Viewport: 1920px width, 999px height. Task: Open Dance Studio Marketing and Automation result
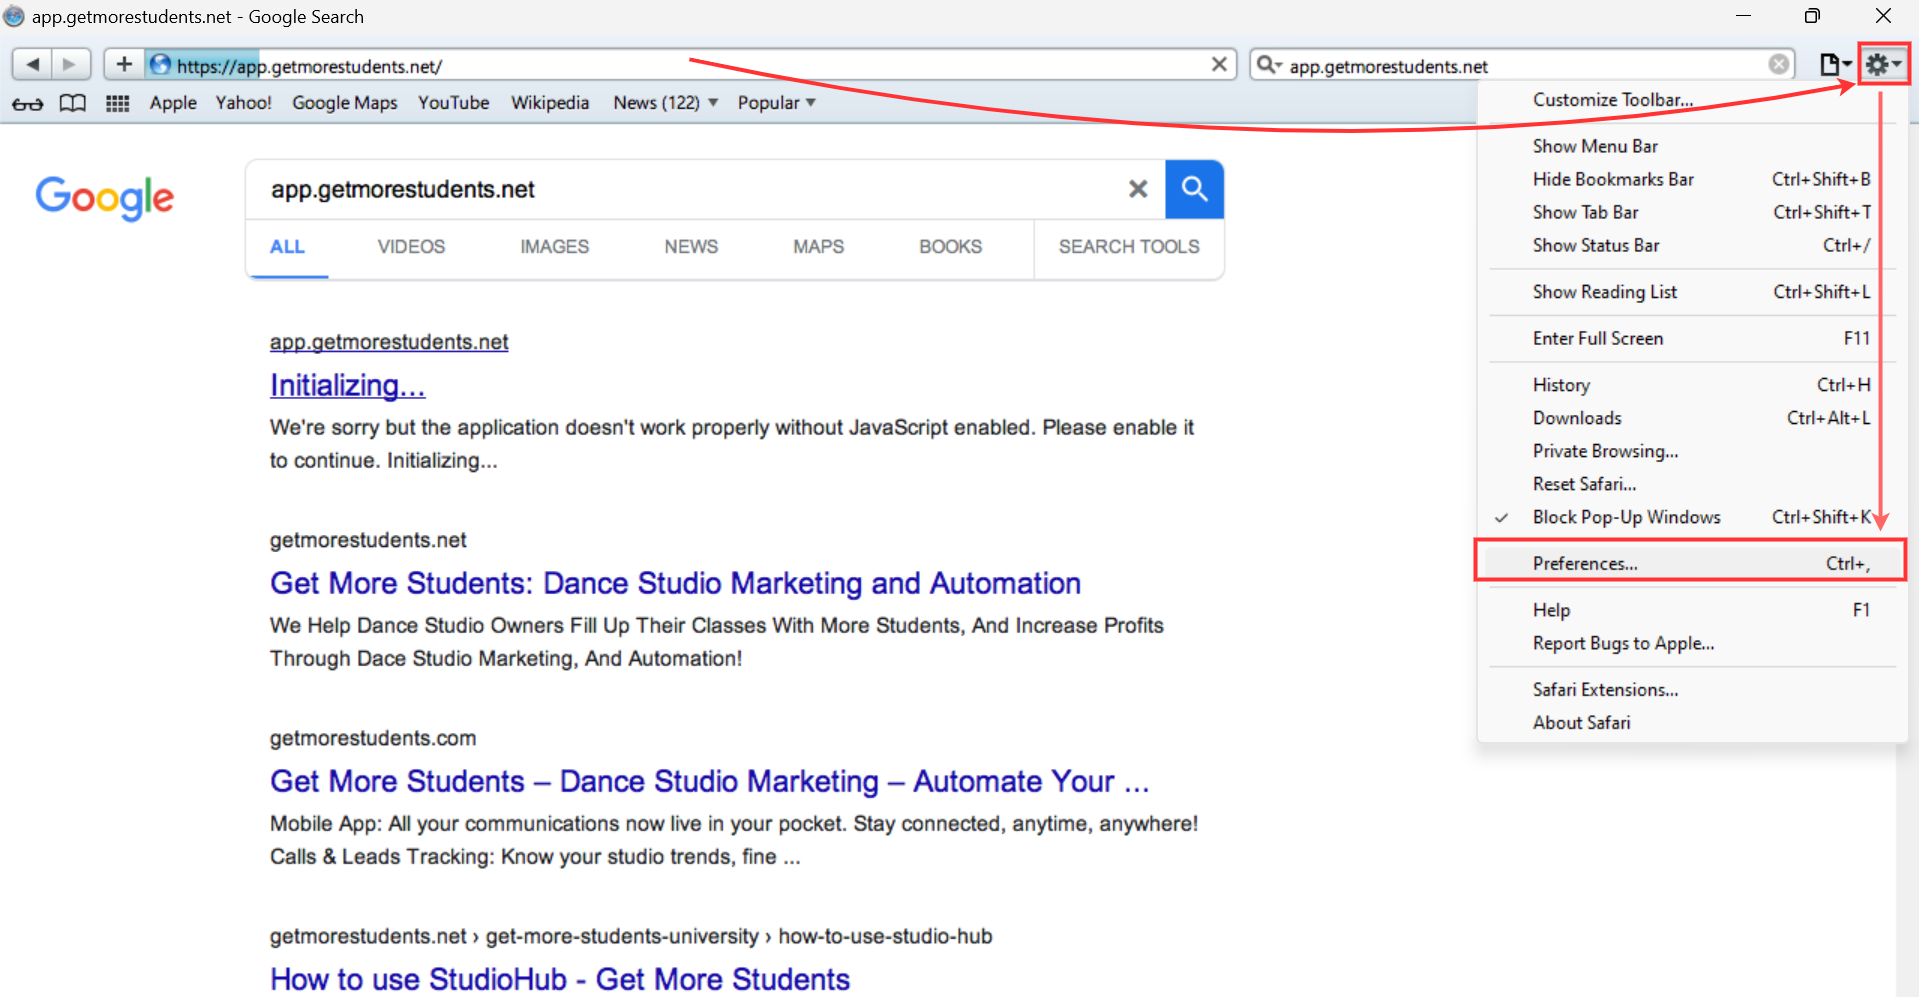coord(675,583)
